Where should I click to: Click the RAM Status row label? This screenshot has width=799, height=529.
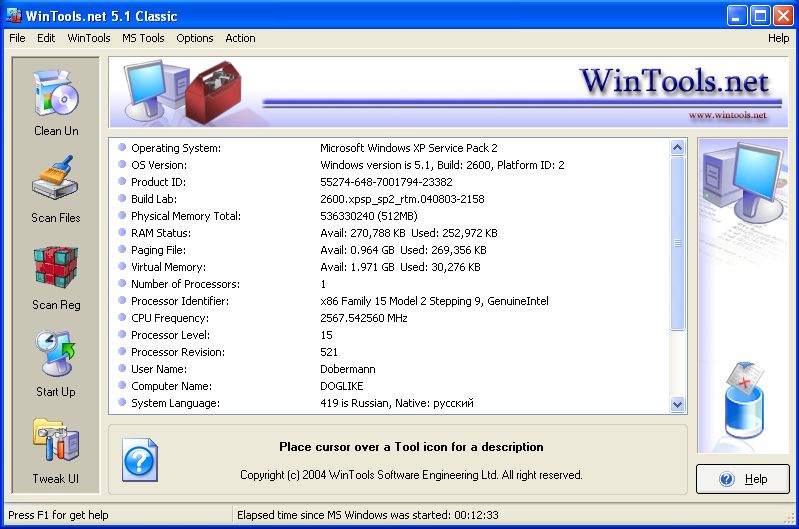pyautogui.click(x=161, y=233)
